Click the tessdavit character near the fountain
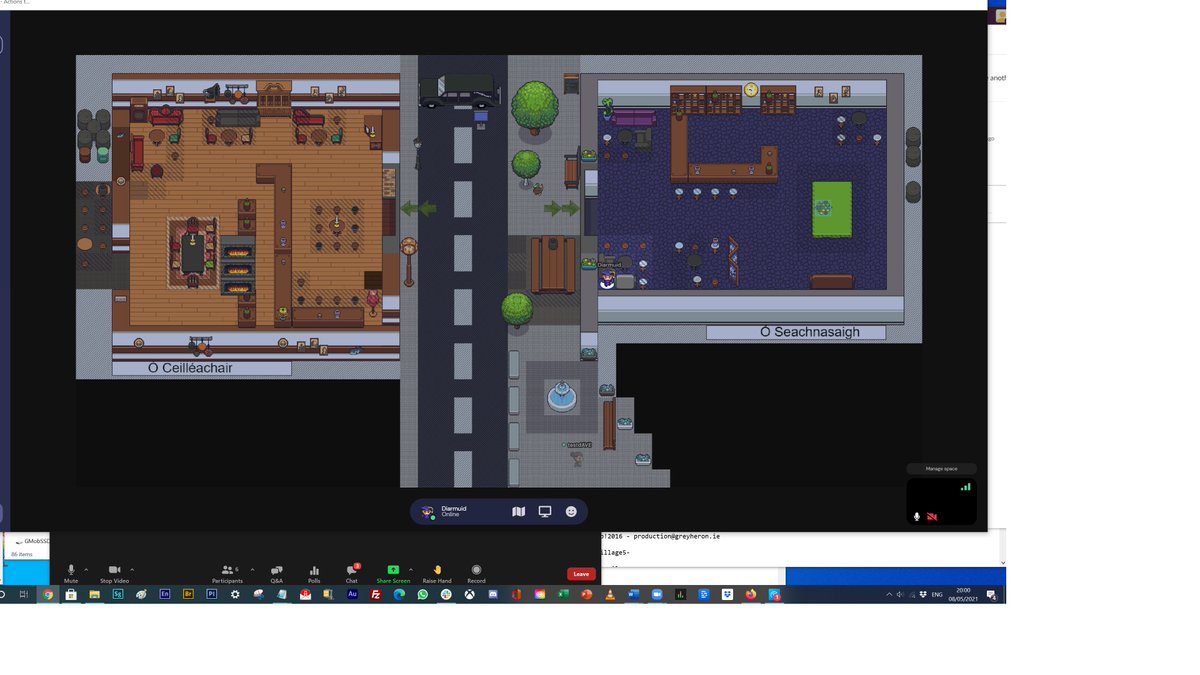 pyautogui.click(x=577, y=459)
